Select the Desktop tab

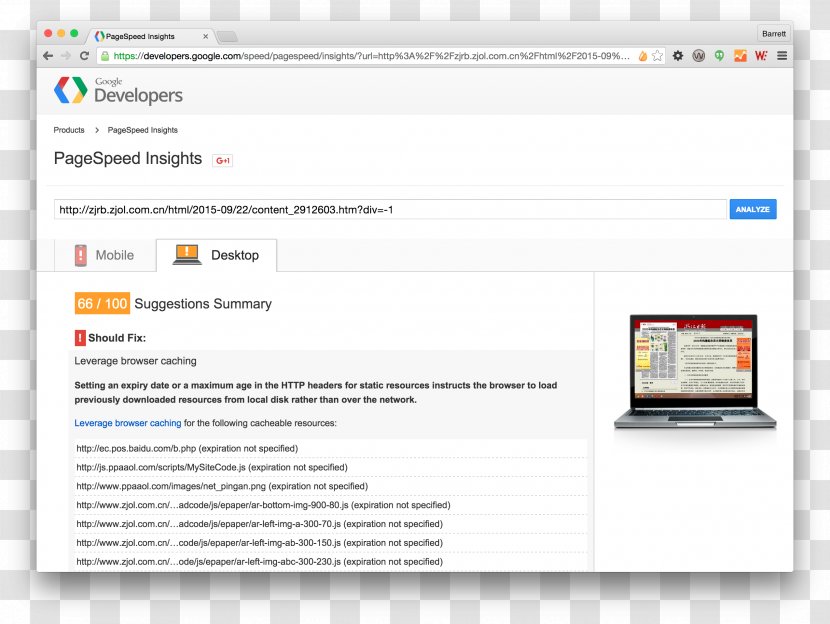click(x=216, y=255)
